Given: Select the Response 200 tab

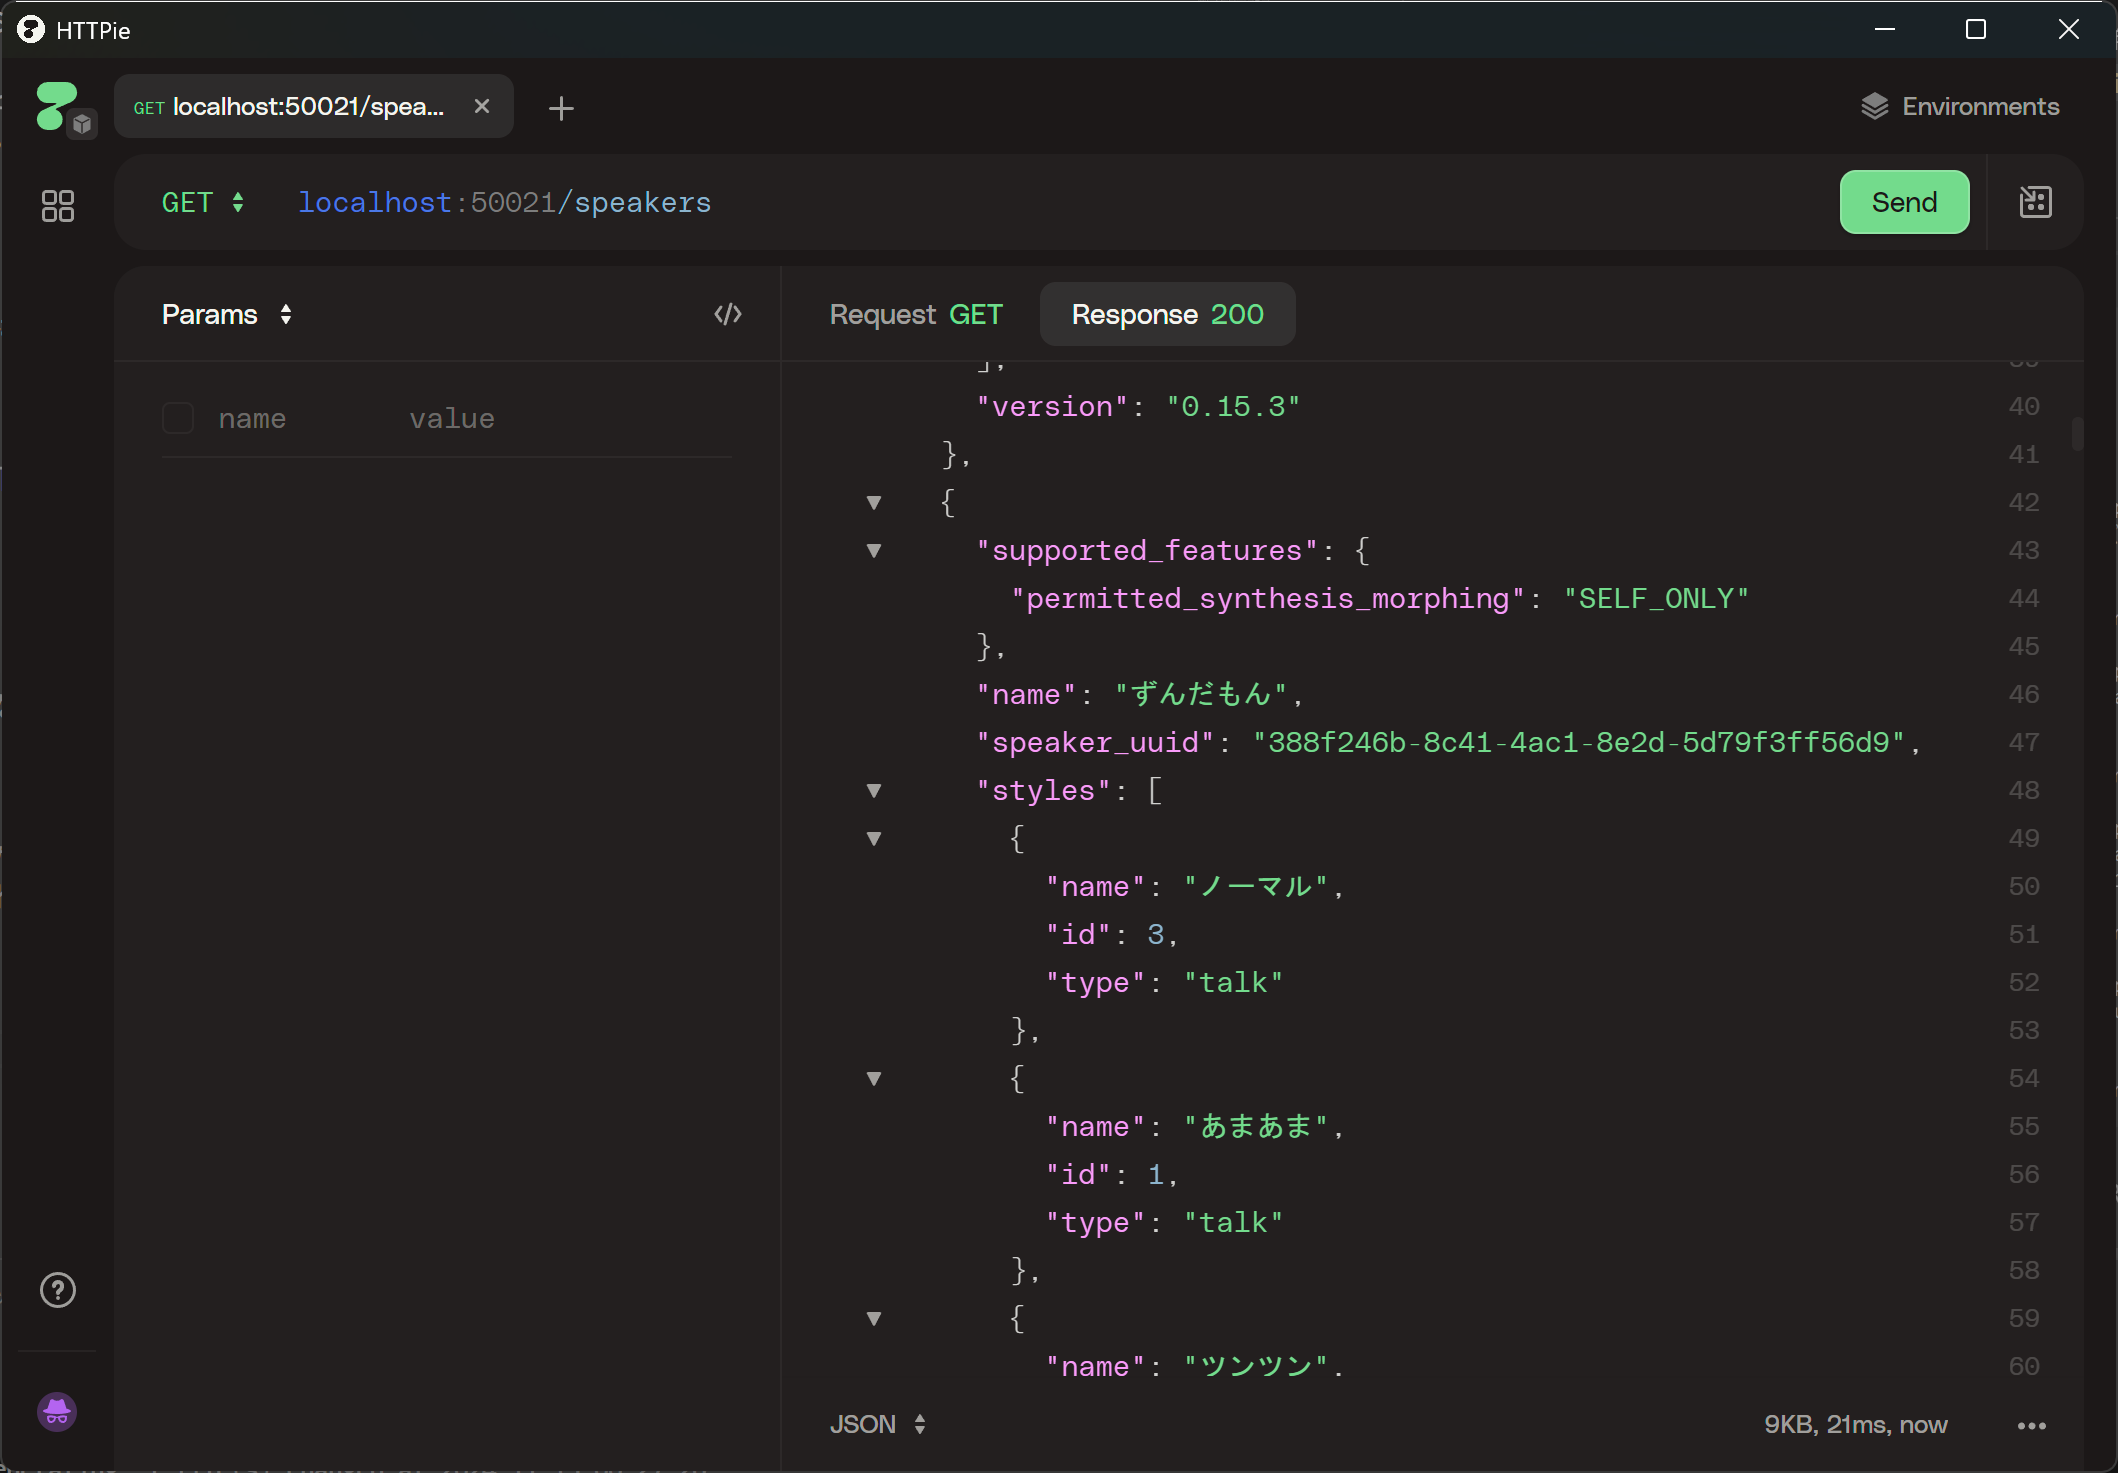Looking at the screenshot, I should [1167, 314].
